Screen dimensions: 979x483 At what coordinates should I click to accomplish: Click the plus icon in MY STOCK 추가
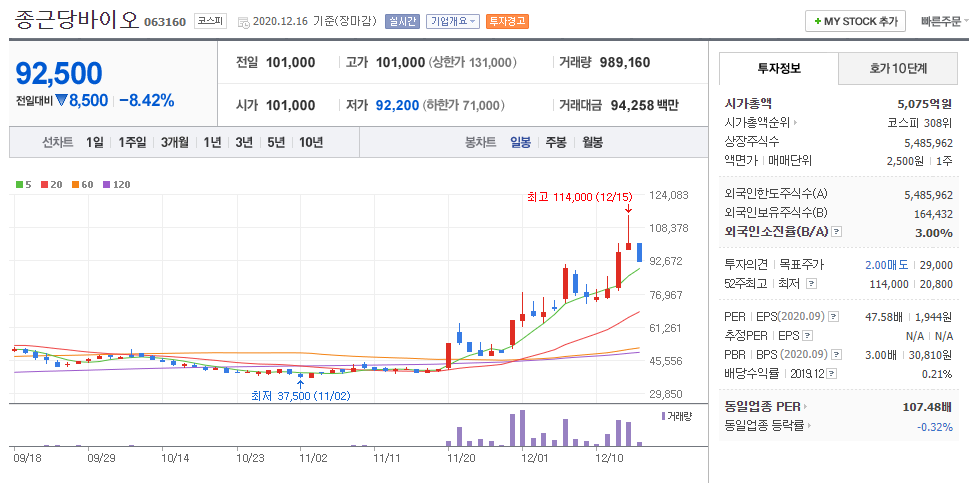click(817, 21)
